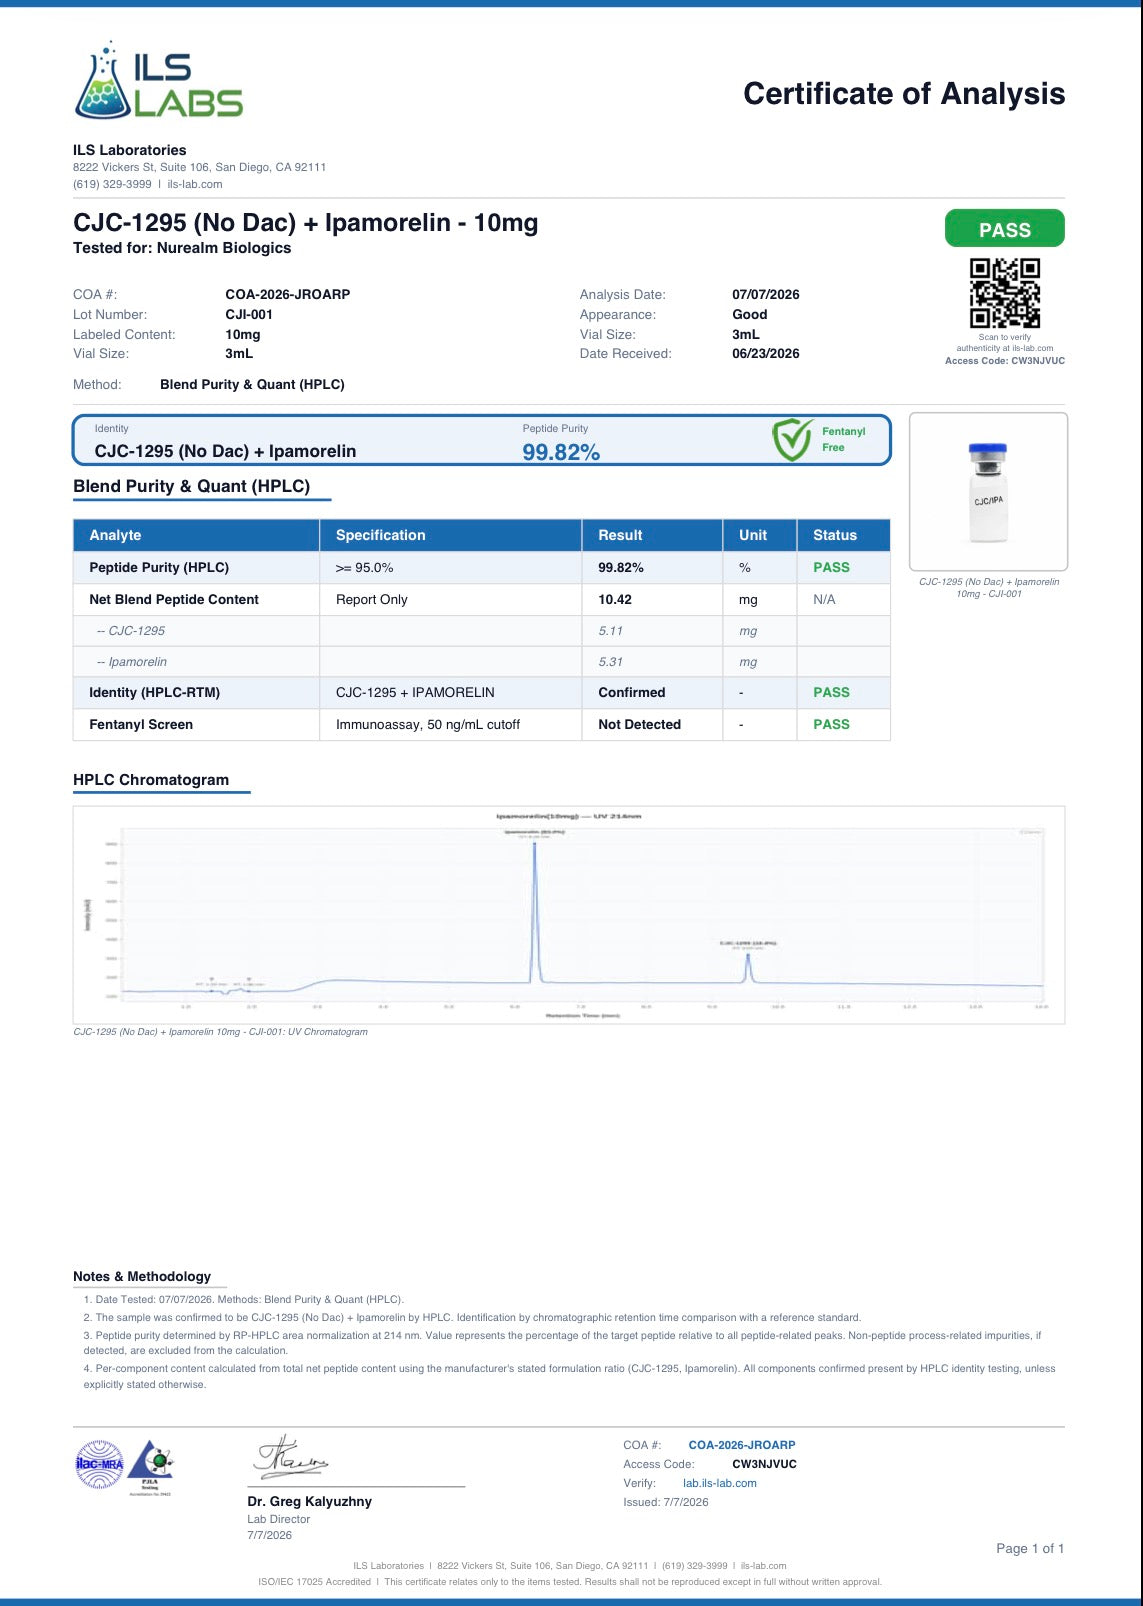Click the large 99.82% peptide purity value
This screenshot has width=1143, height=1606.
[x=561, y=452]
